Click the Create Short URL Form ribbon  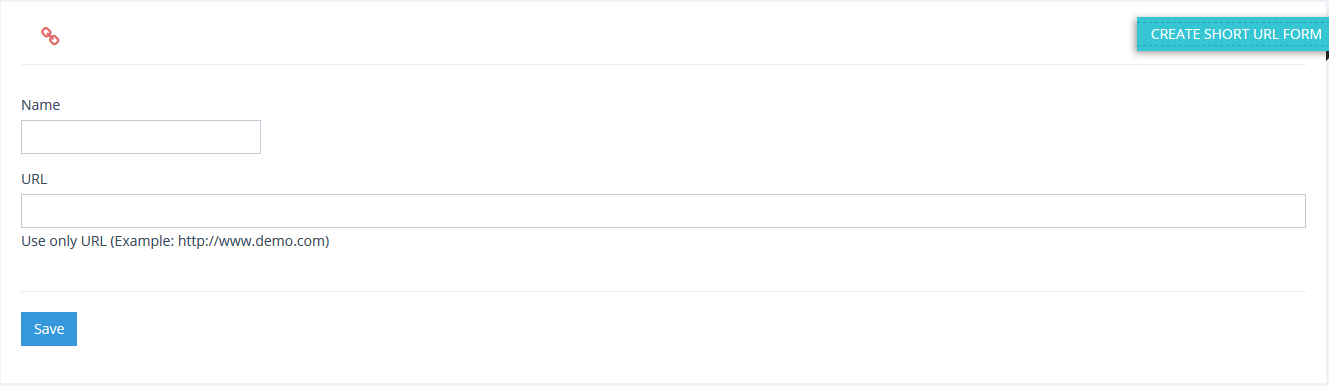(x=1233, y=34)
